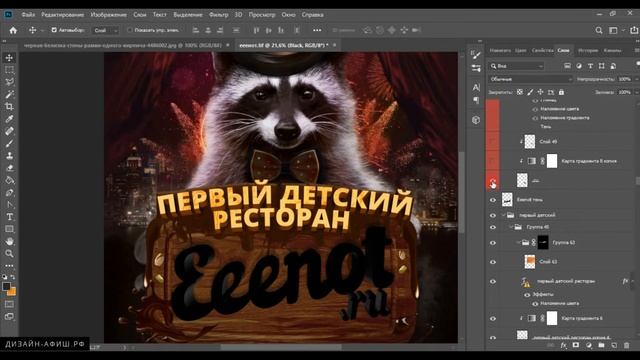Collapse the первый детский group arrow
The height and width of the screenshot is (360, 640).
point(503,215)
